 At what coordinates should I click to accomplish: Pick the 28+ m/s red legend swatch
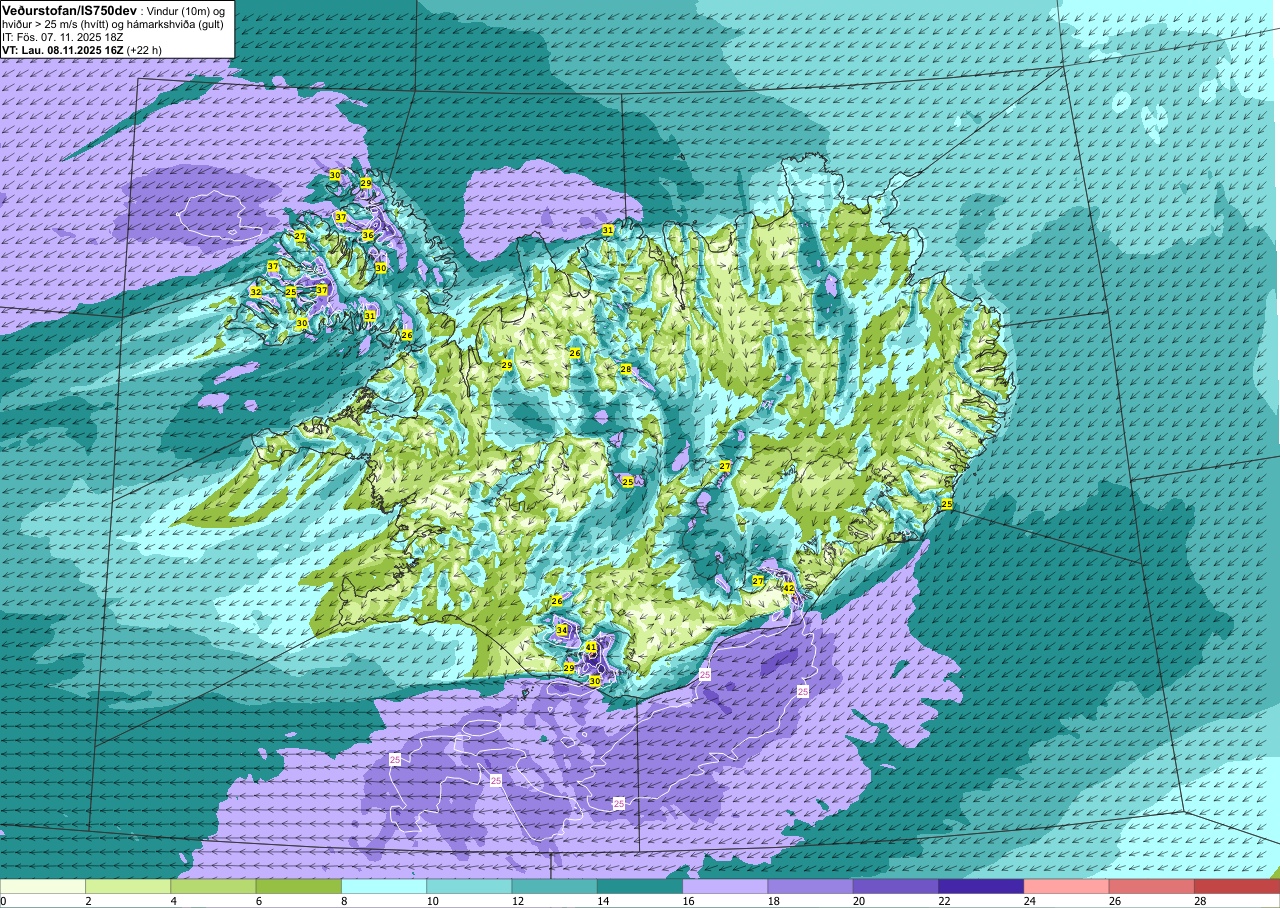[1237, 886]
